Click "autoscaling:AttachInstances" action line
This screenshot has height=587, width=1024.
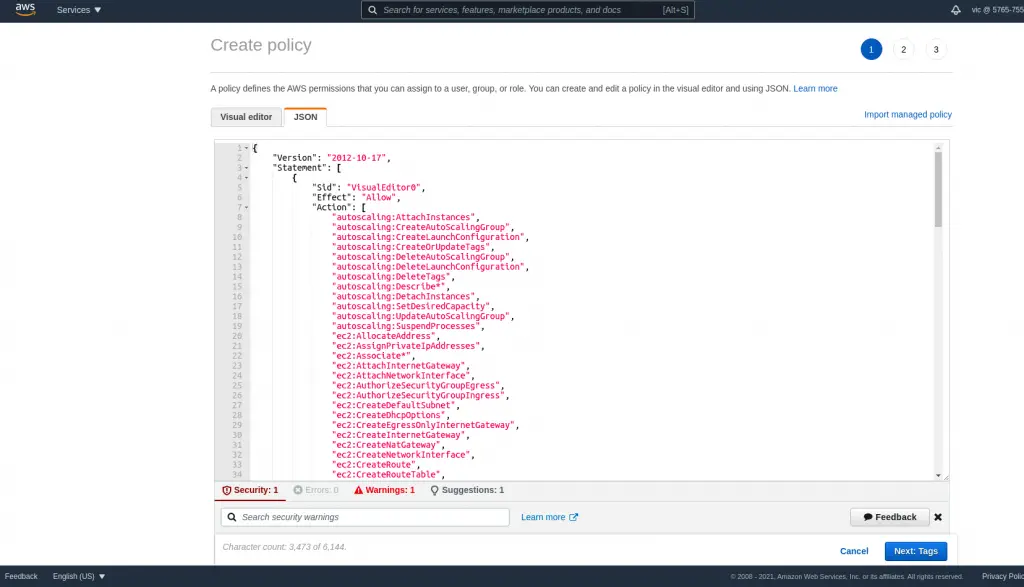pyautogui.click(x=404, y=217)
